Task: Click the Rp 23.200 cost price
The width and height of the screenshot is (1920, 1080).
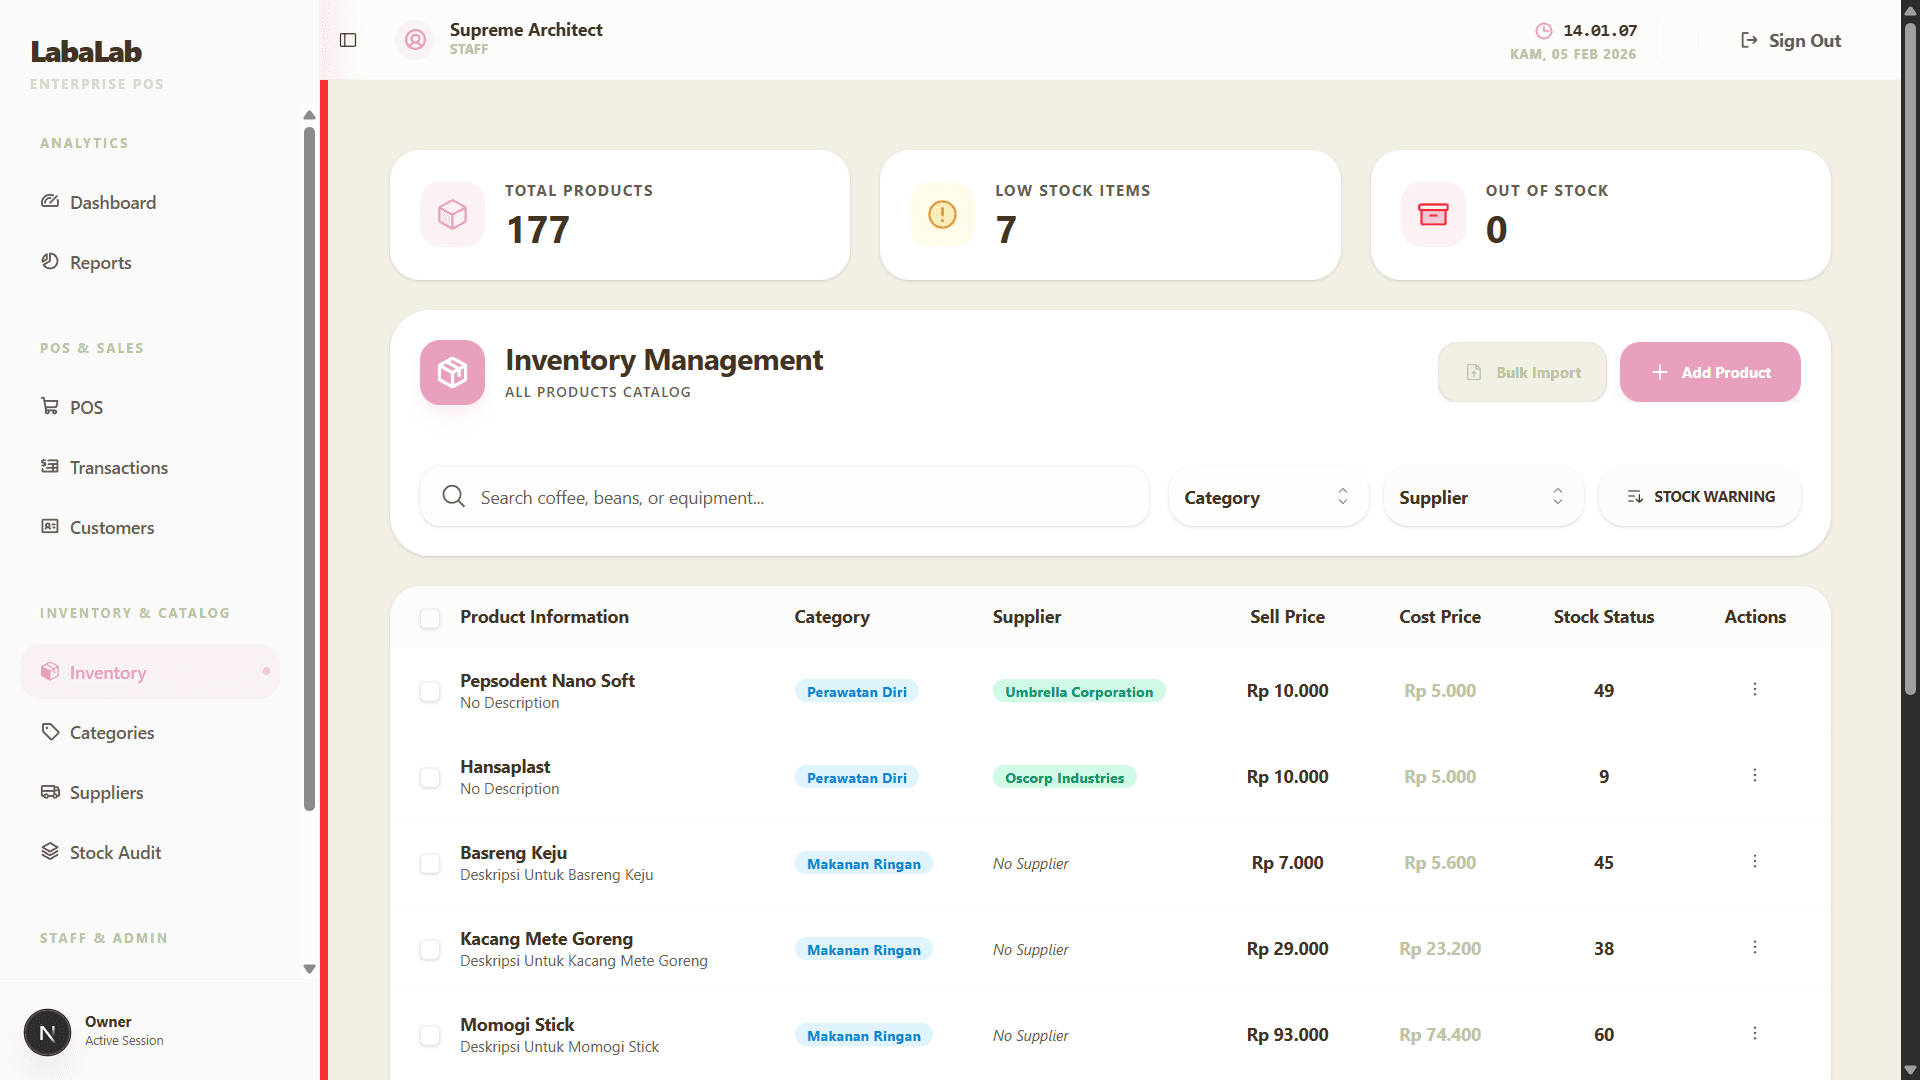Action: (1440, 949)
